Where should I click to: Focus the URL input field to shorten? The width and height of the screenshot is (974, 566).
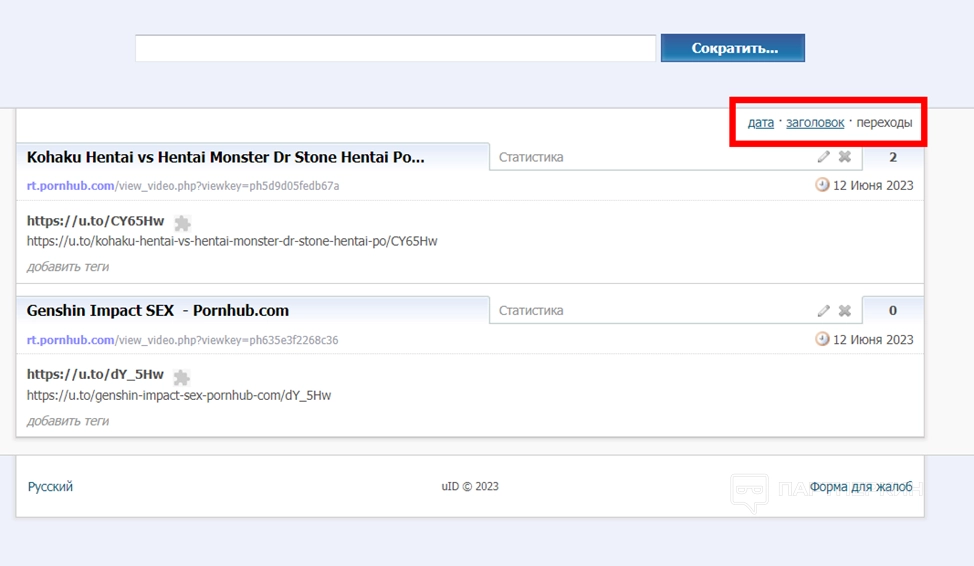(395, 48)
